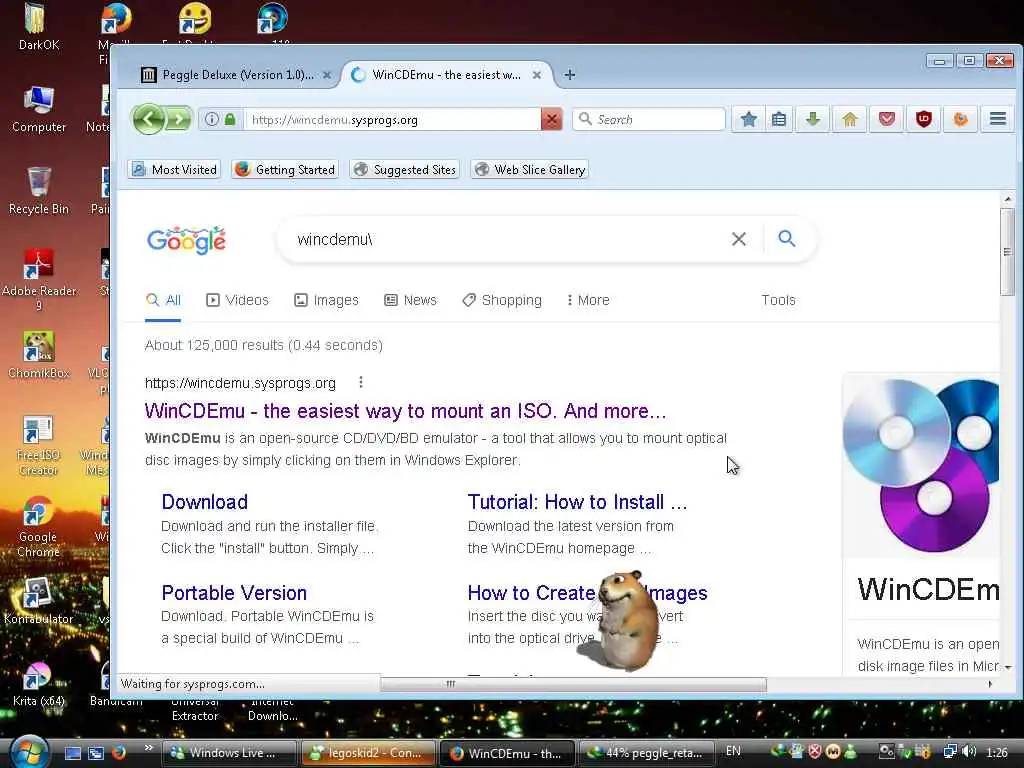Open Computer desktop icon
This screenshot has height=768, width=1024.
[x=39, y=109]
